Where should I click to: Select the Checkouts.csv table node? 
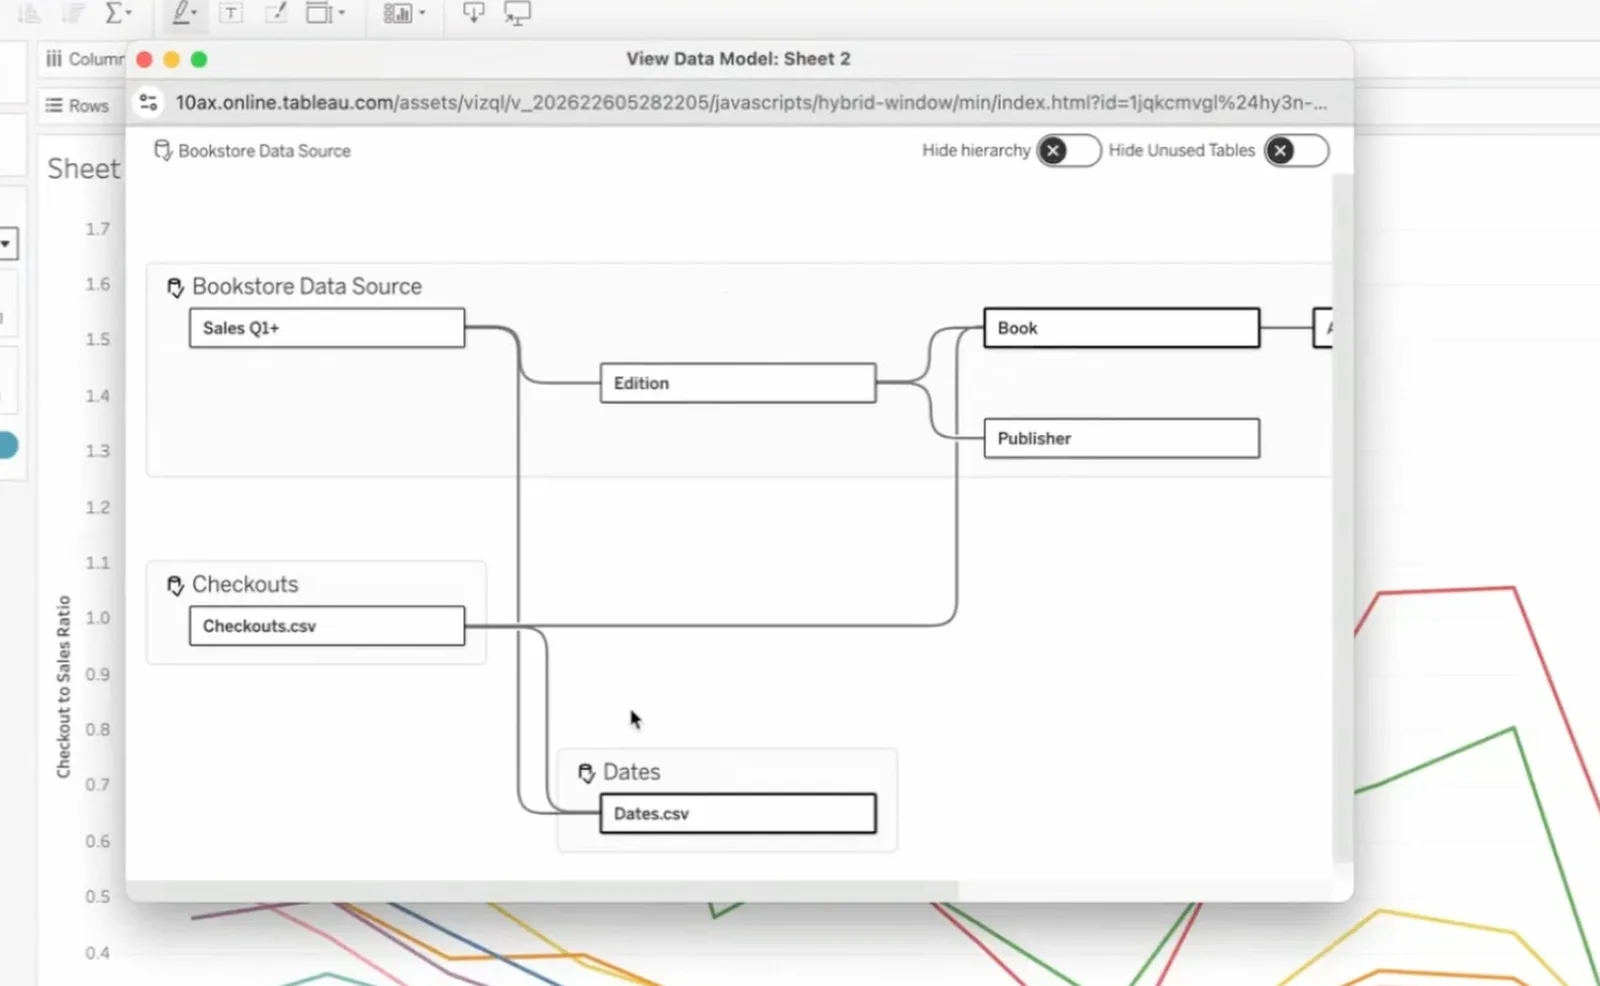click(327, 626)
